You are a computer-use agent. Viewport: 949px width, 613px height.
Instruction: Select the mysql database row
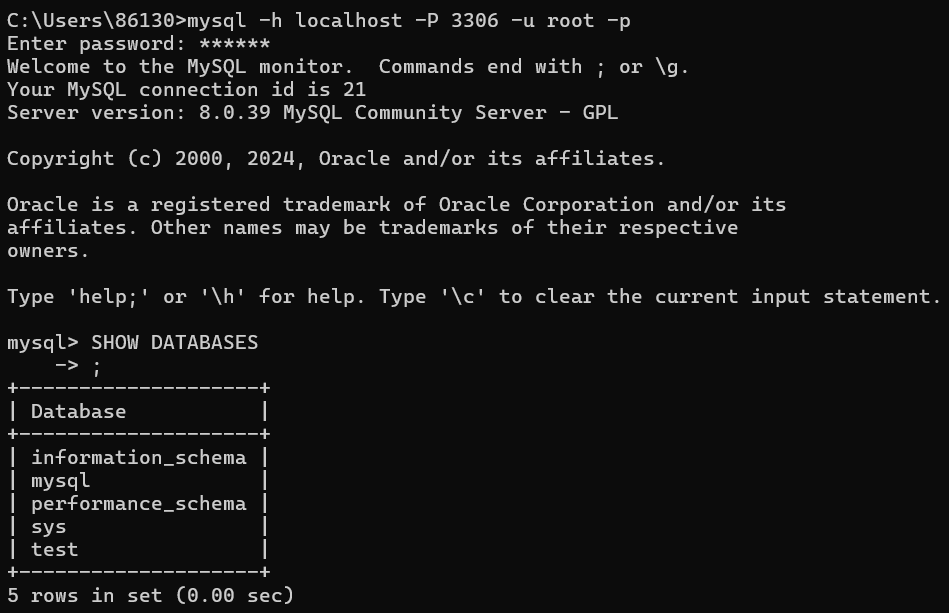(139, 480)
